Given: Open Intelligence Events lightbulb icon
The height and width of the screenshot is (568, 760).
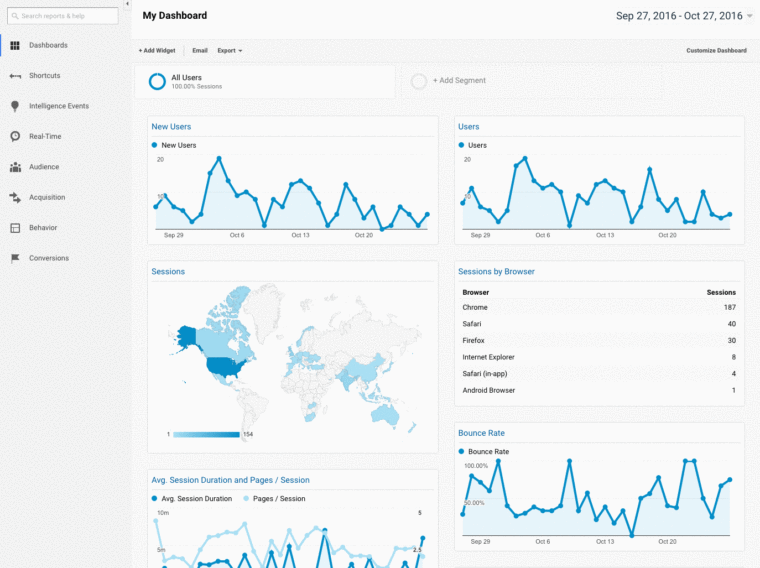Looking at the screenshot, I should pos(15,106).
